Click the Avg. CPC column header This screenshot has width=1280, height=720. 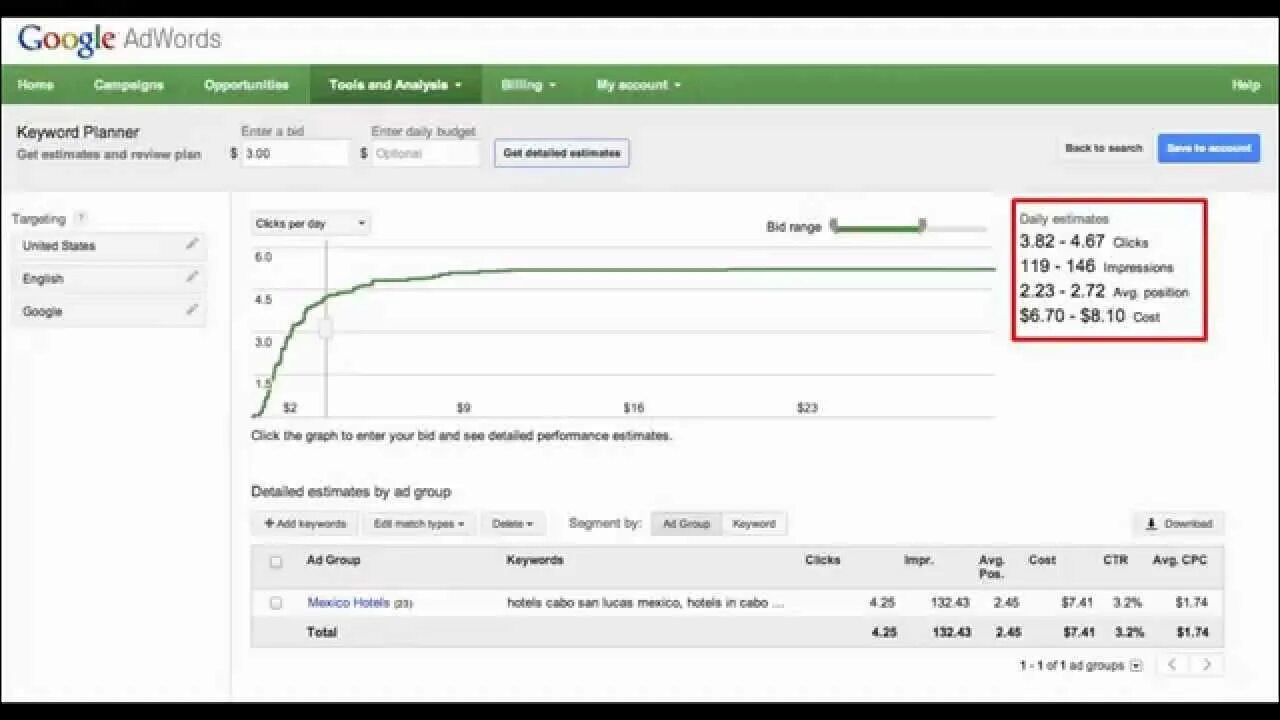click(1180, 560)
